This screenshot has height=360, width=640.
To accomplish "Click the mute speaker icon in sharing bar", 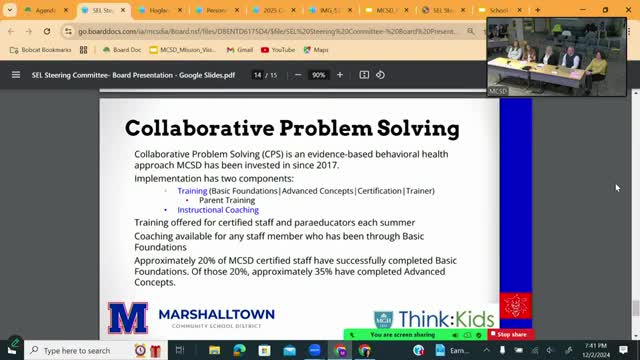I will coord(455,335).
